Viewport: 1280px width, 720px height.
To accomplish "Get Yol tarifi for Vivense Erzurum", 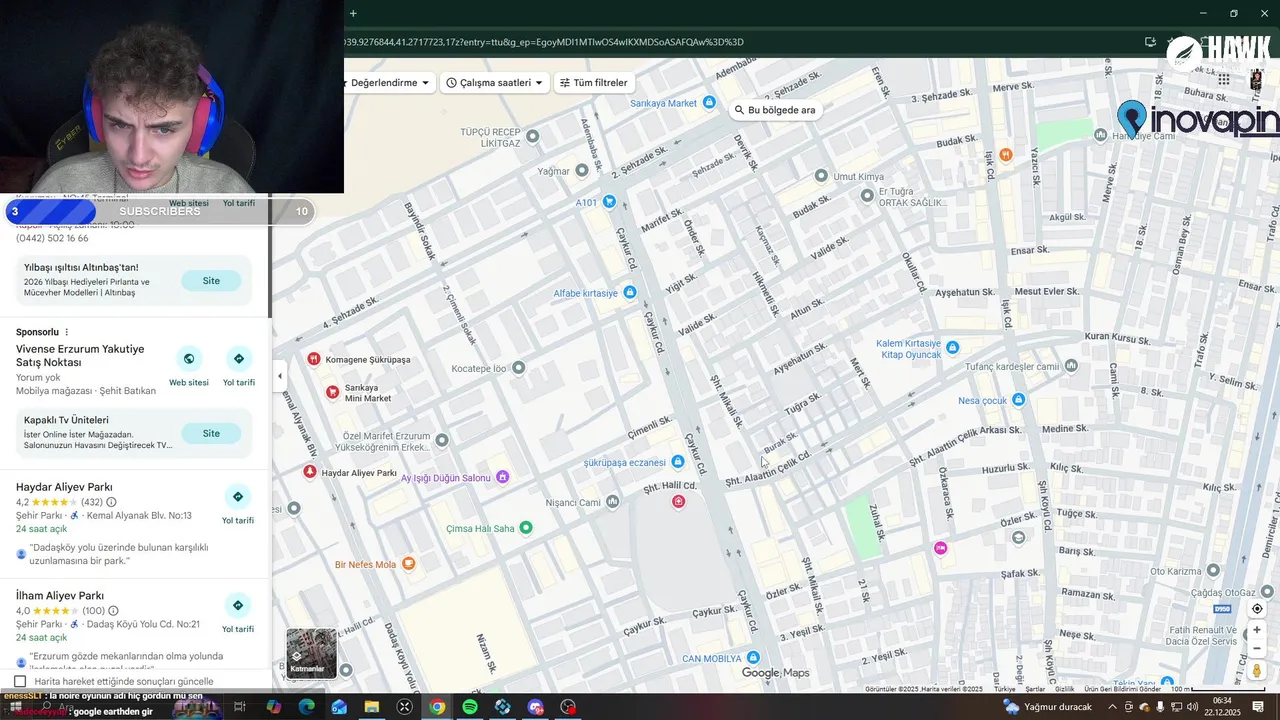I will [238, 366].
